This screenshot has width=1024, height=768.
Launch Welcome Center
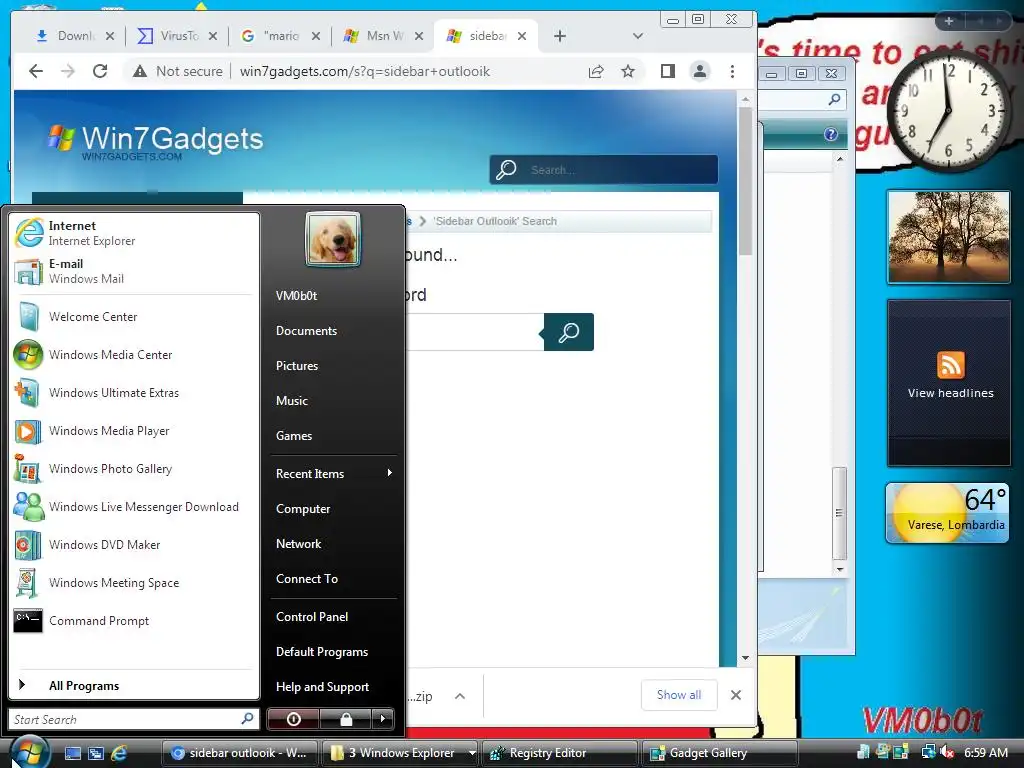coord(134,317)
